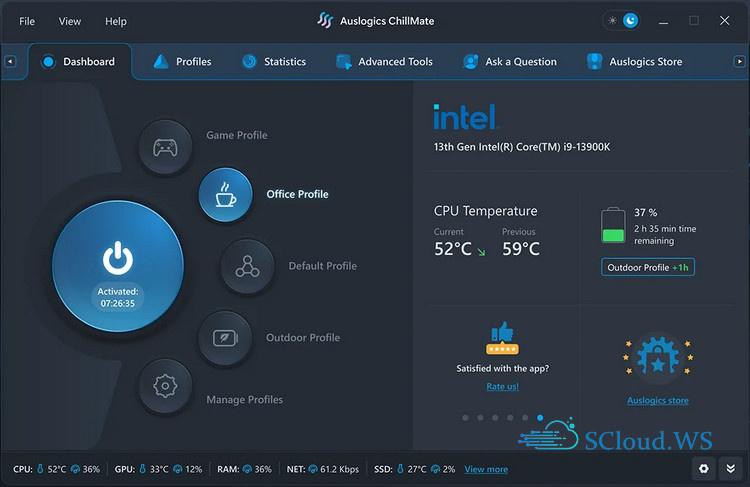Screen dimensions: 750x487
Task: Click the Rate us! link
Action: pos(502,386)
